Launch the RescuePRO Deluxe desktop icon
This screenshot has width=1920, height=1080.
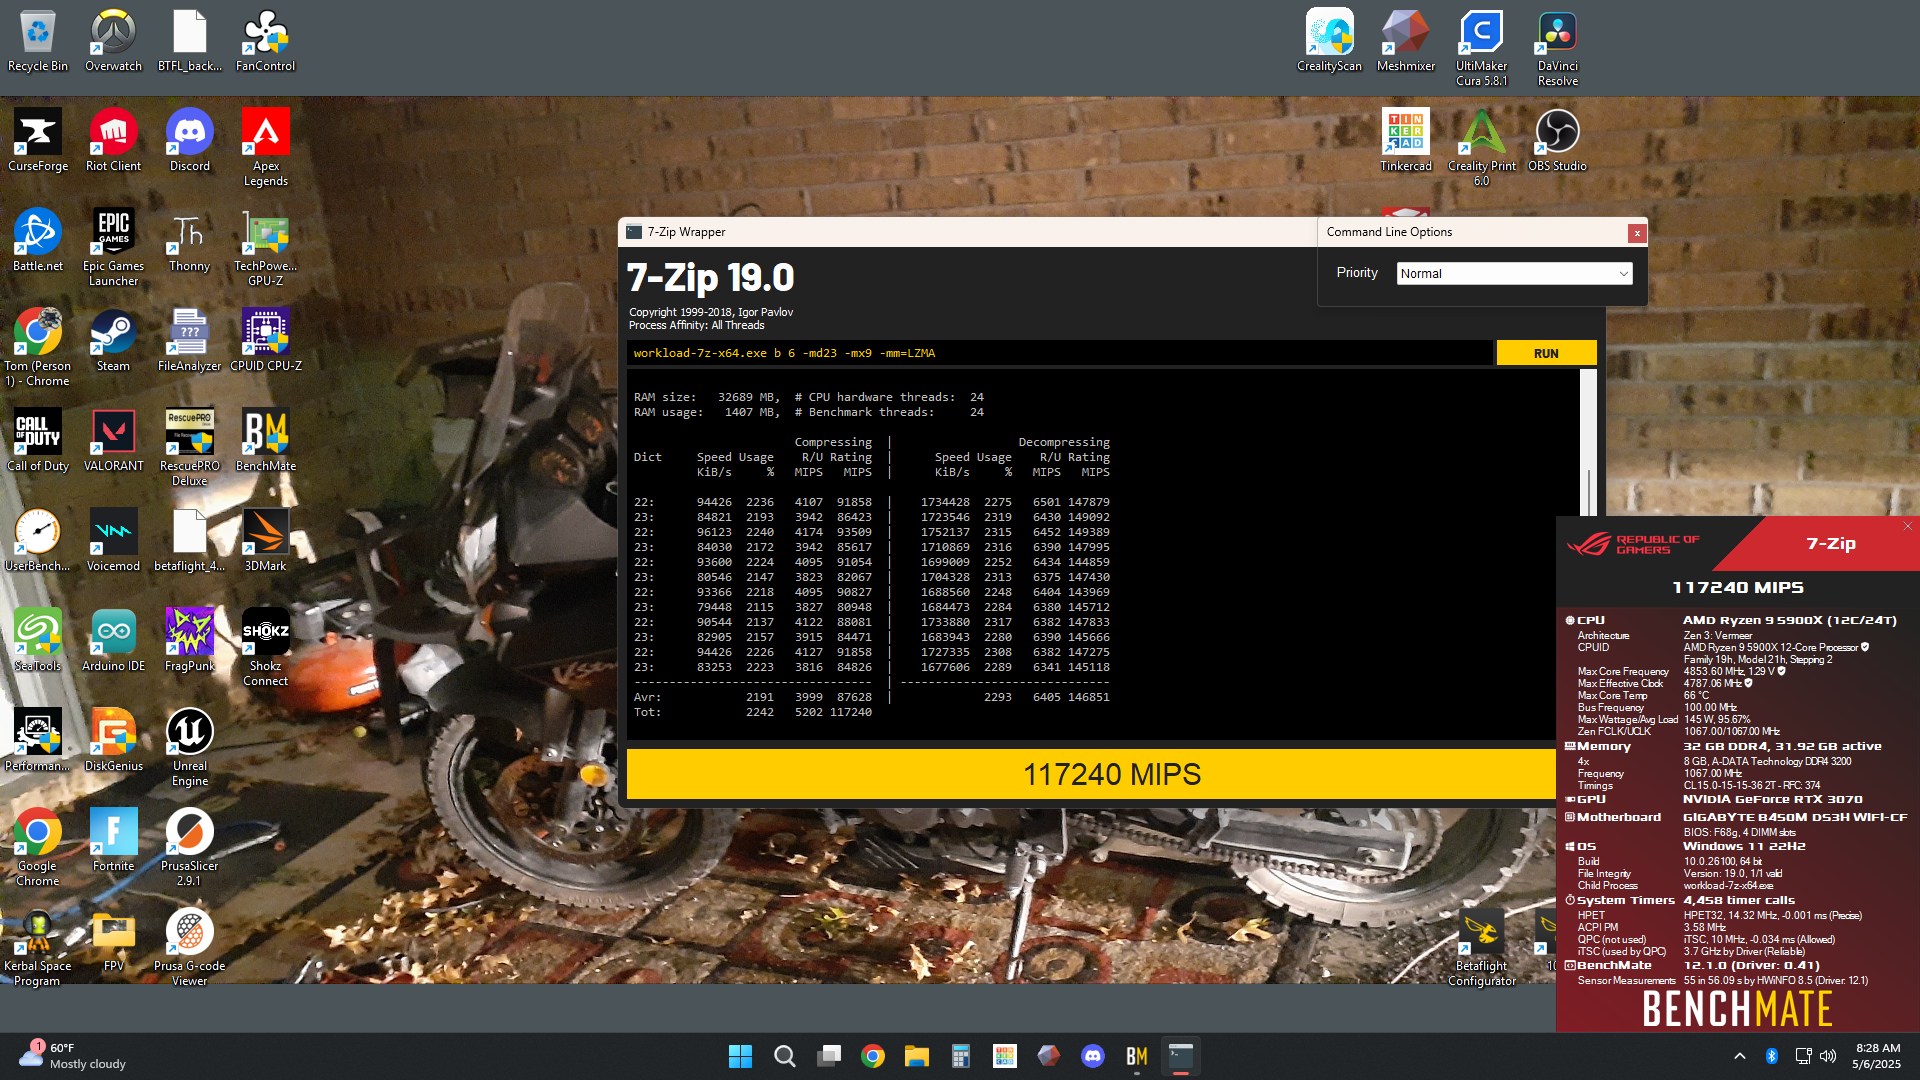pos(189,448)
